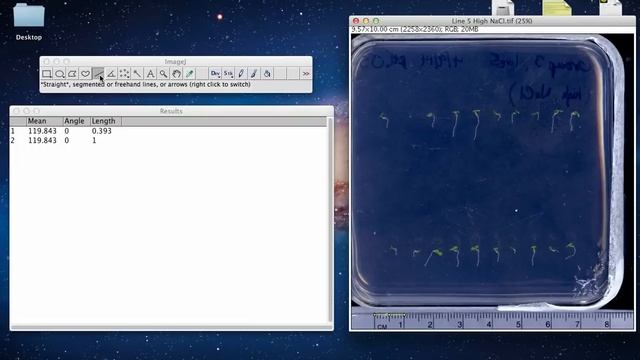Click the Results window vertical scrollbar

click(x=330, y=220)
